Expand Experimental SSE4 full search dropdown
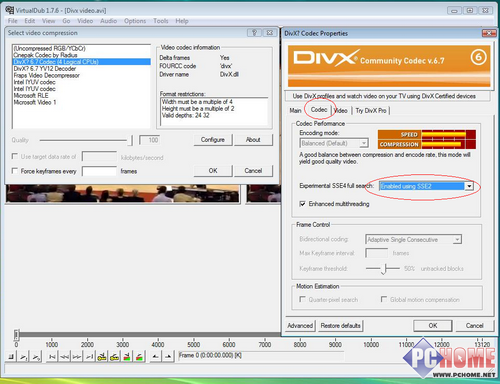 tap(469, 186)
